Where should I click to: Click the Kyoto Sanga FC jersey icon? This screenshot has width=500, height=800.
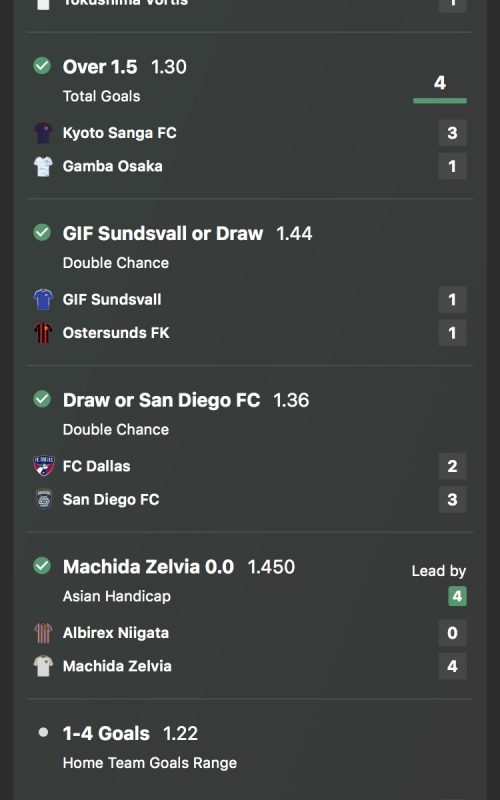[x=43, y=133]
